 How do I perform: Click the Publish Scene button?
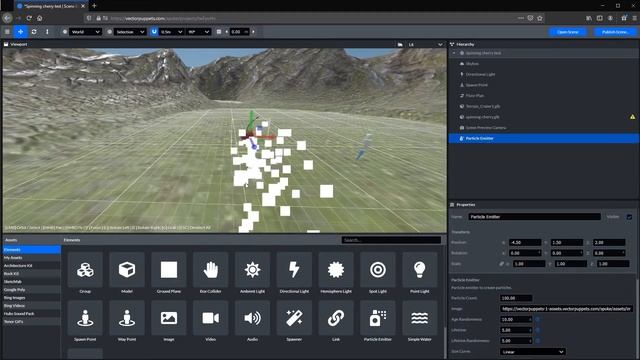pyautogui.click(x=616, y=32)
